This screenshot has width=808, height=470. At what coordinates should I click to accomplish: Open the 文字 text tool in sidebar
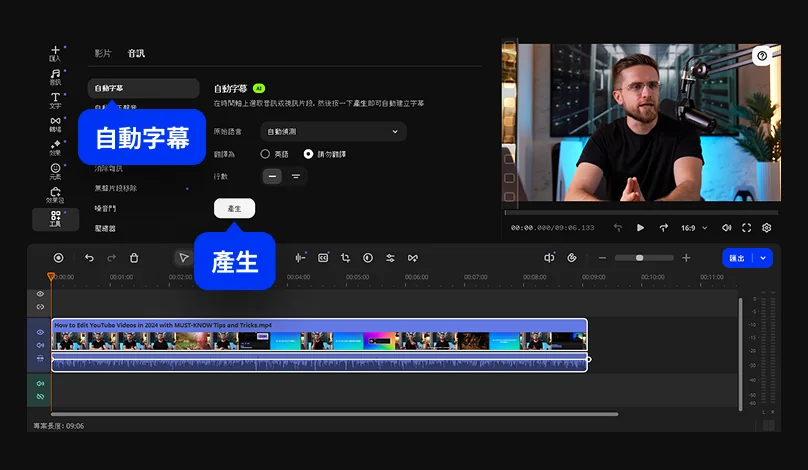55,100
